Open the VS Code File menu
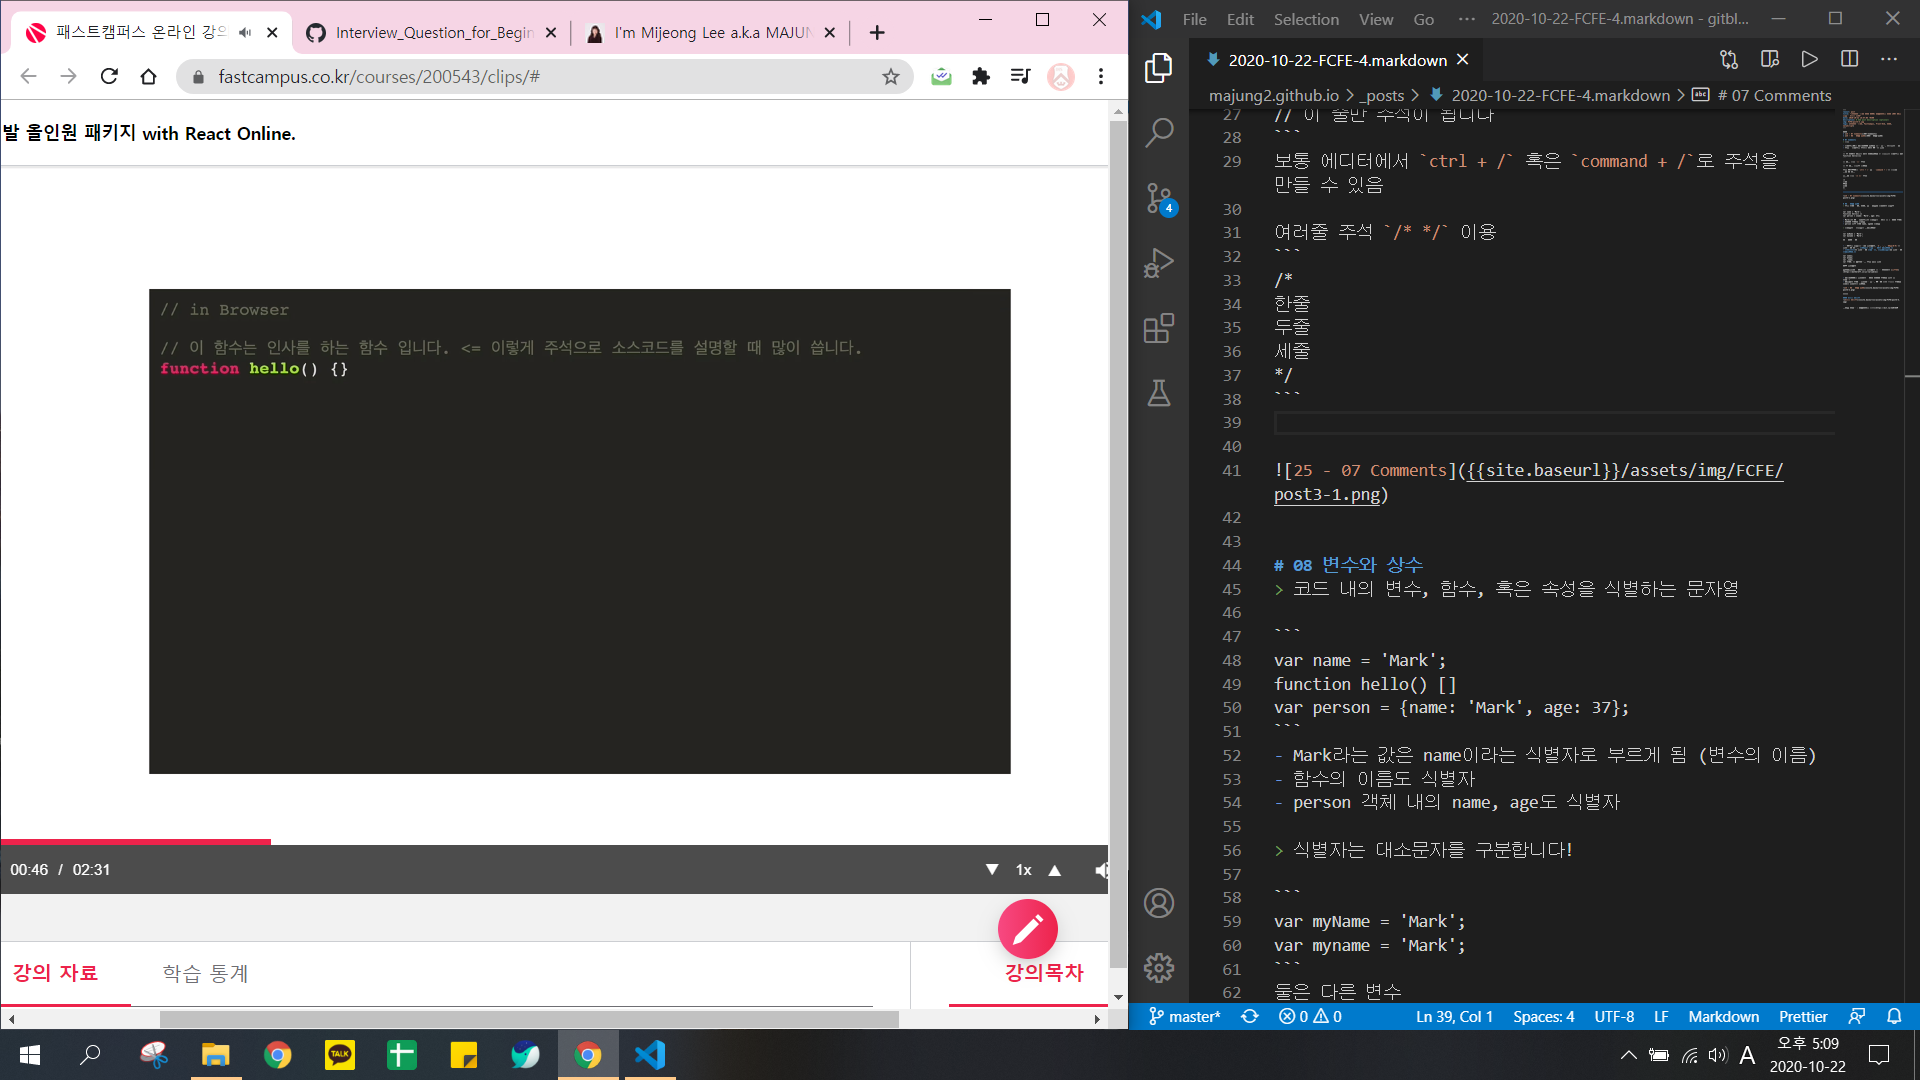 (x=1194, y=19)
